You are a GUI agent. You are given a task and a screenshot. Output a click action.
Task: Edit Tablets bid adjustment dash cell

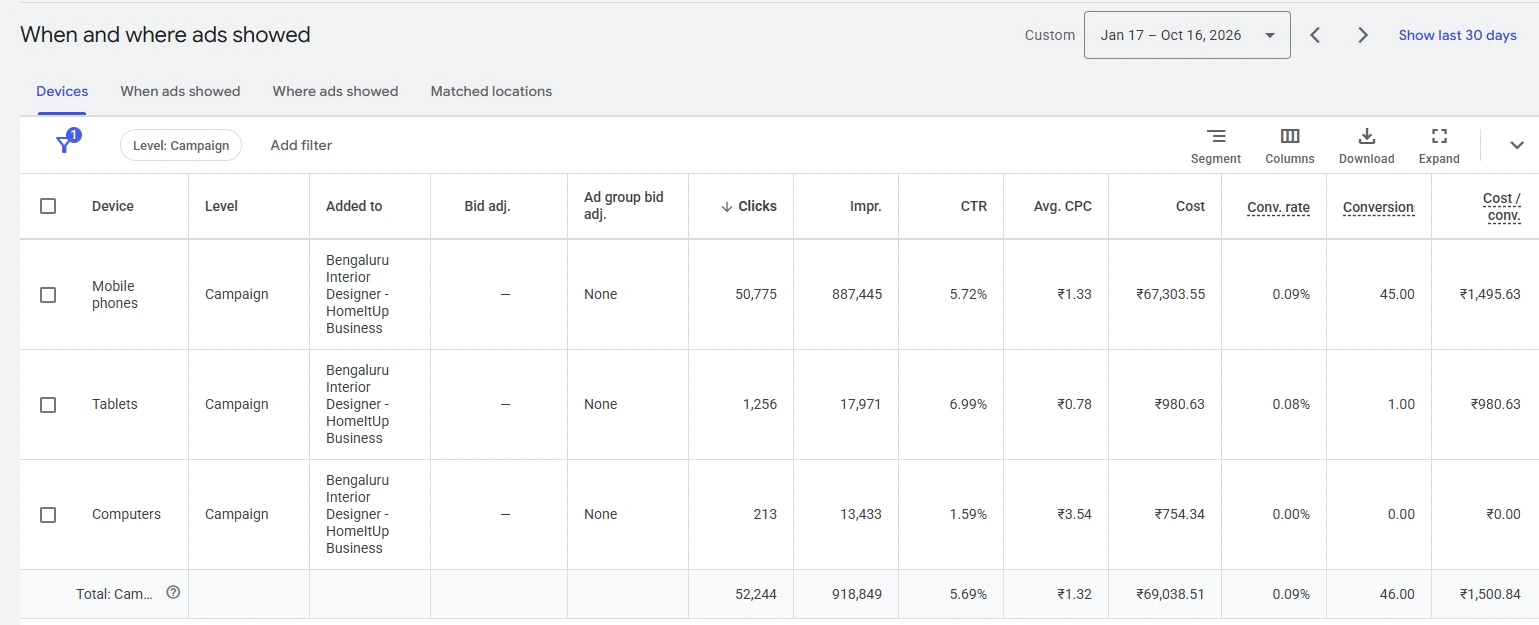pos(505,404)
